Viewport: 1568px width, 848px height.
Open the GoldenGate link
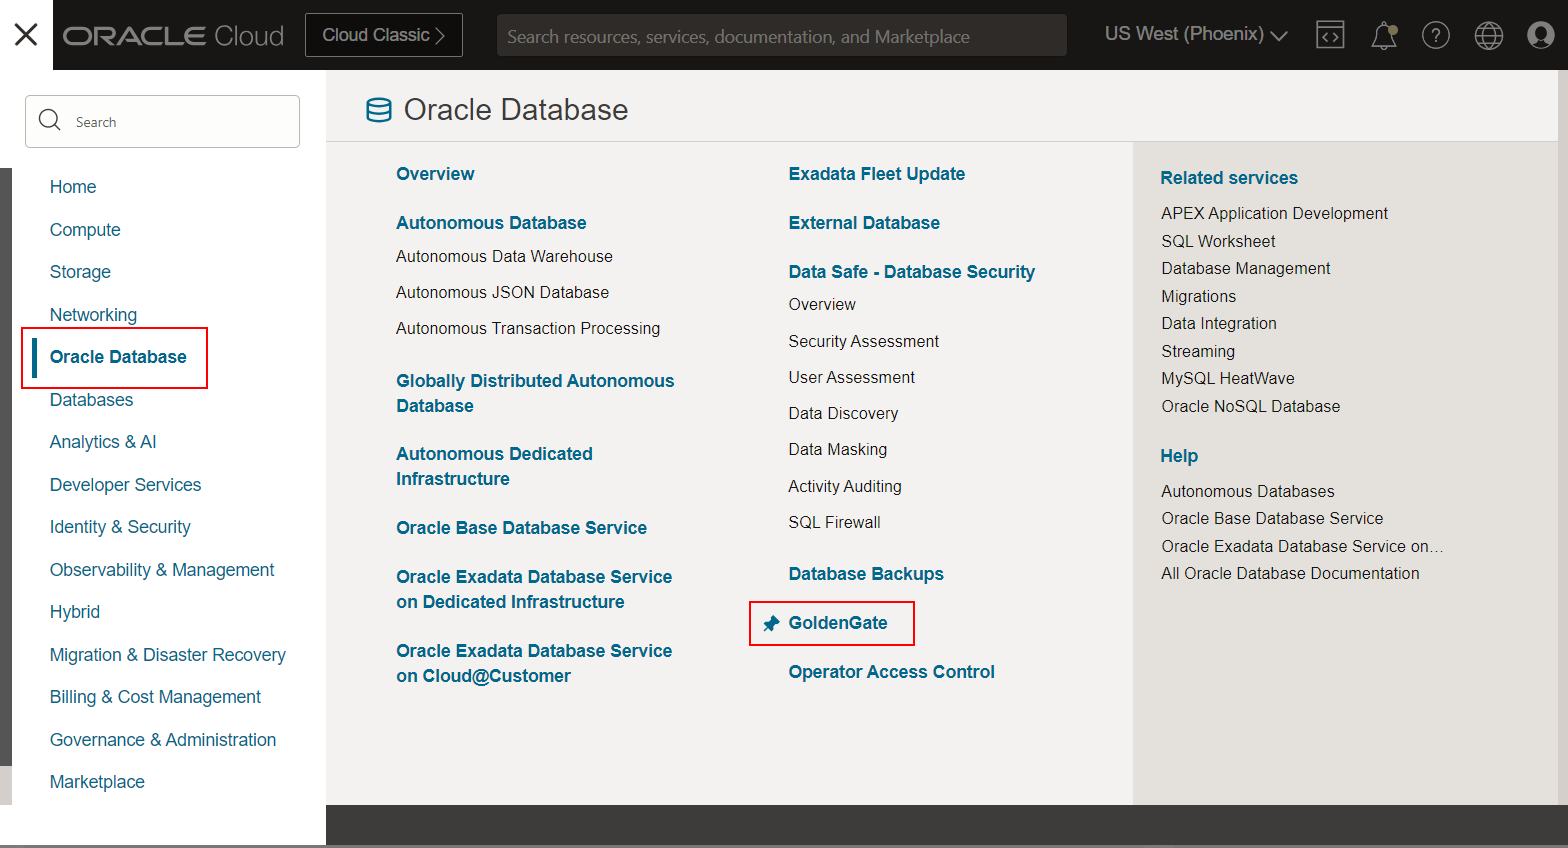pyautogui.click(x=838, y=623)
